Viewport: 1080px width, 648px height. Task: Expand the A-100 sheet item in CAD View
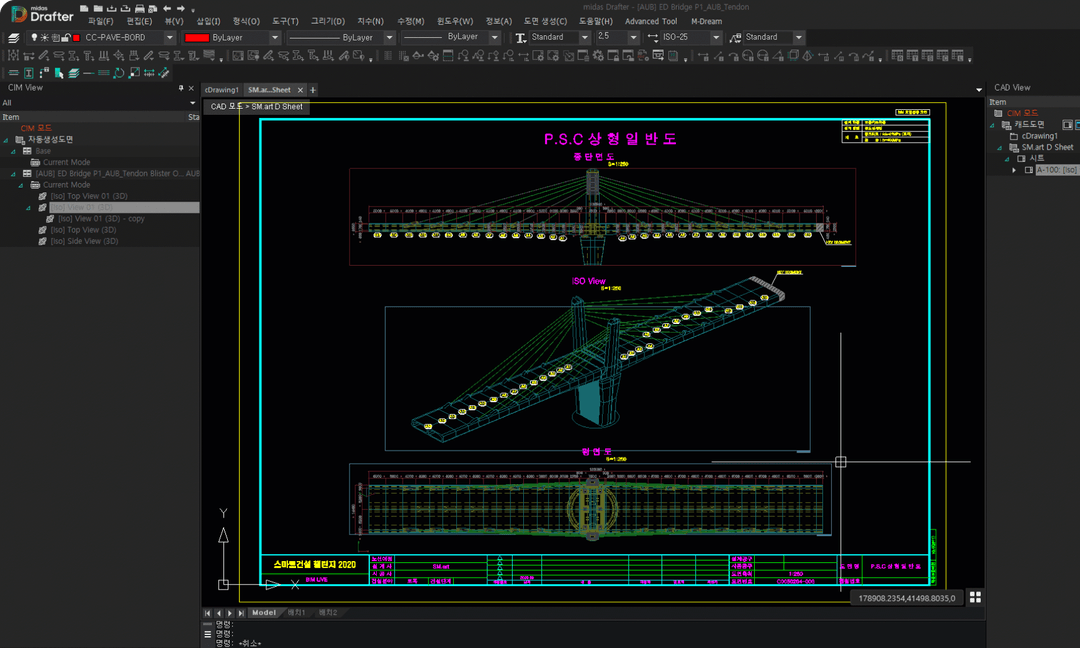pos(1014,170)
